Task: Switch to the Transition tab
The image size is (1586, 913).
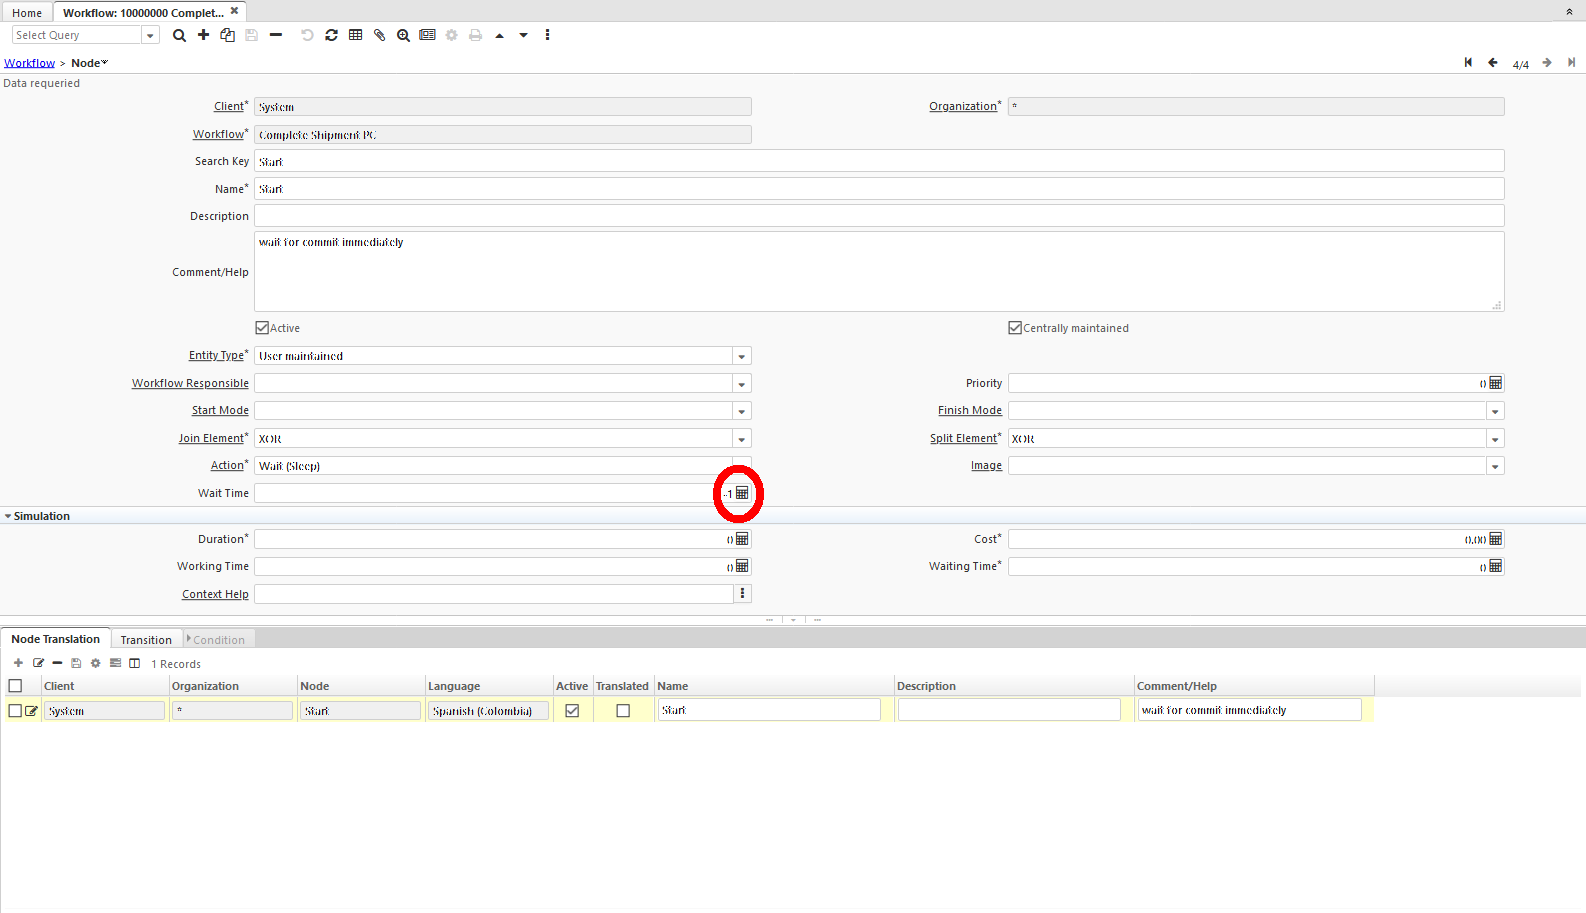Action: 146,640
